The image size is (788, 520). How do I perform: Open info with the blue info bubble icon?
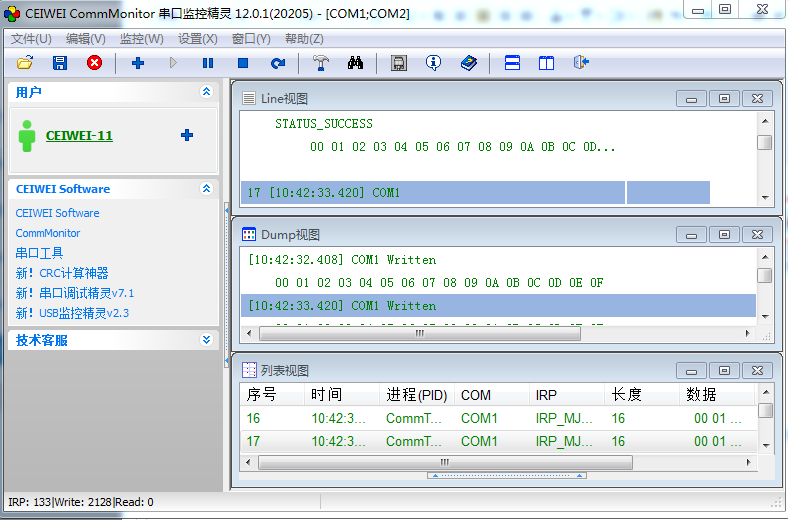pos(433,63)
